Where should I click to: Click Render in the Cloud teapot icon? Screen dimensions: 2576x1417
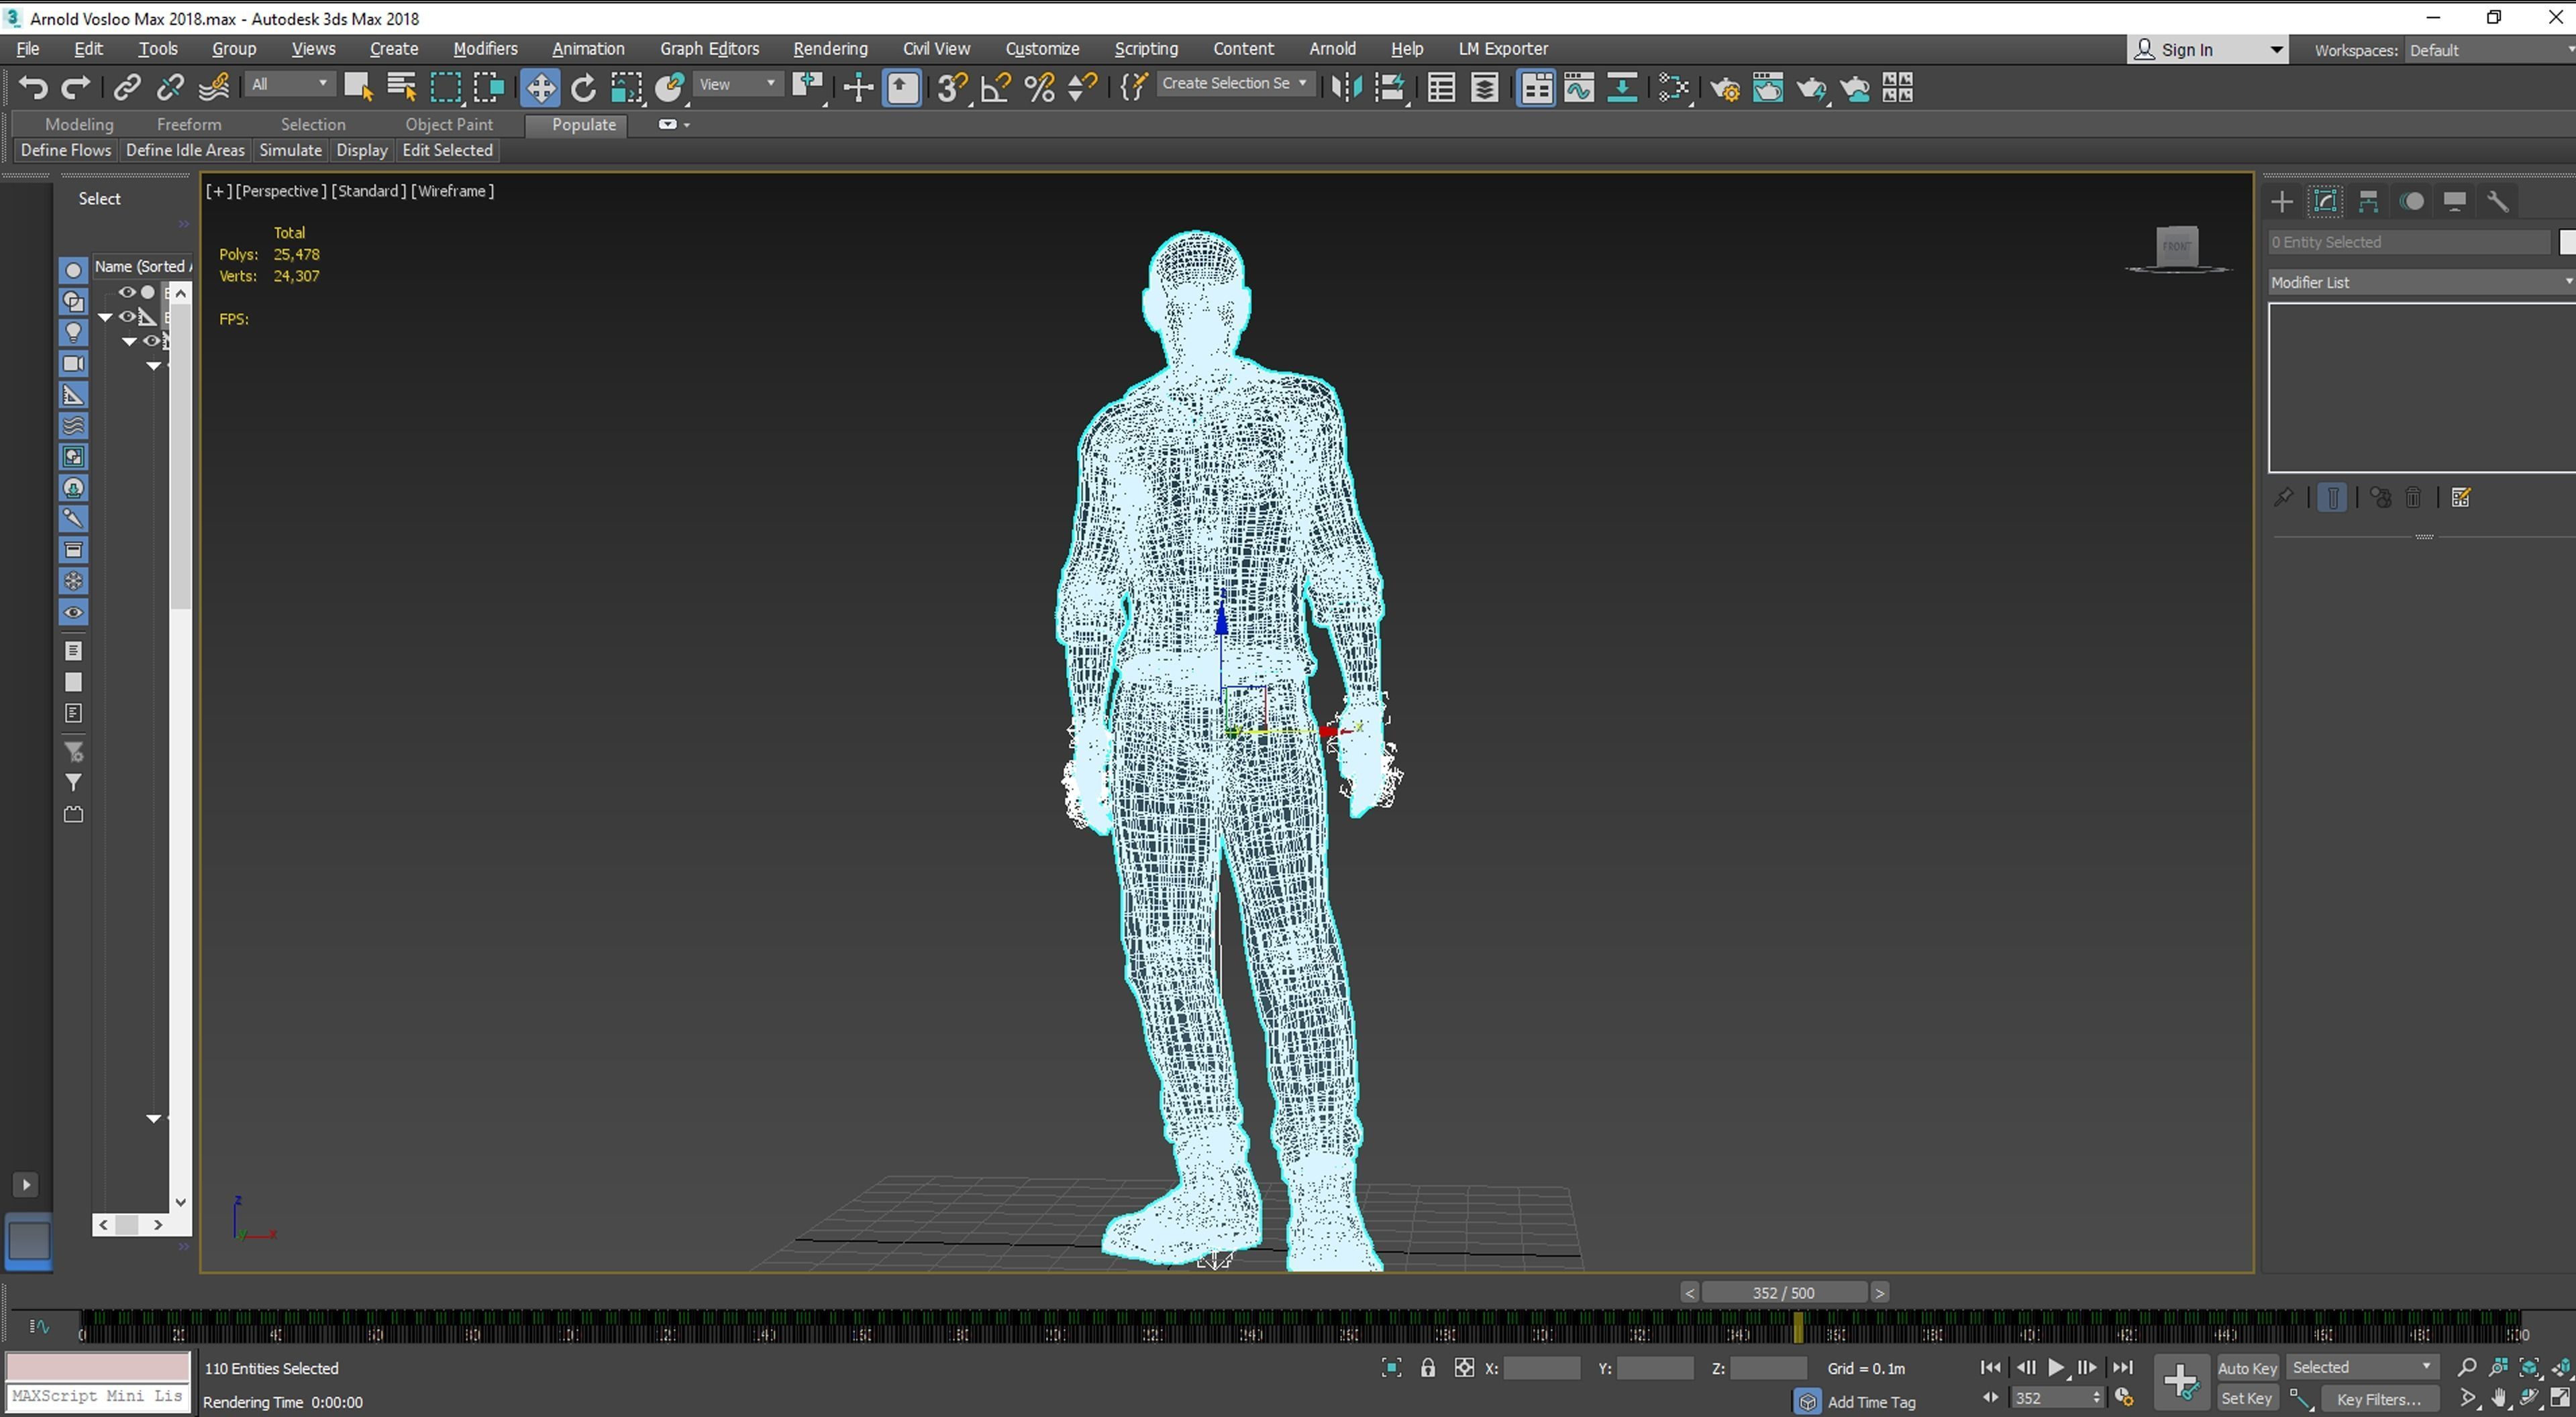pyautogui.click(x=1855, y=88)
